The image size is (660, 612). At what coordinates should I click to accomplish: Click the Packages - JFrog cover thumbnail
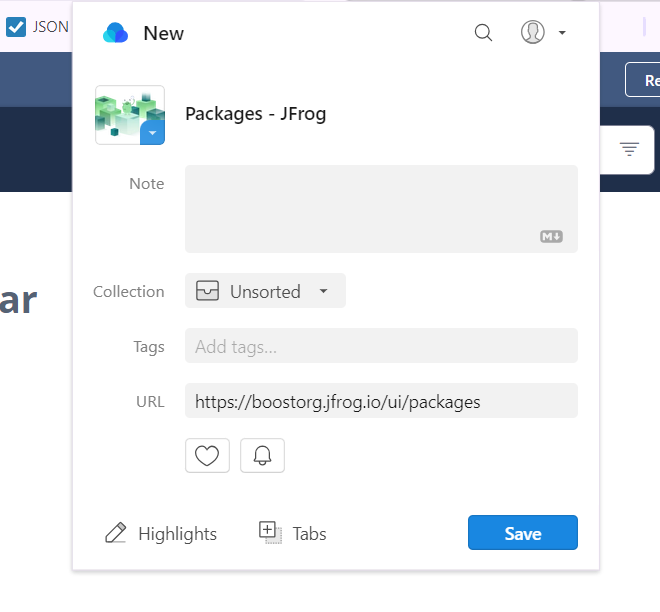click(130, 115)
